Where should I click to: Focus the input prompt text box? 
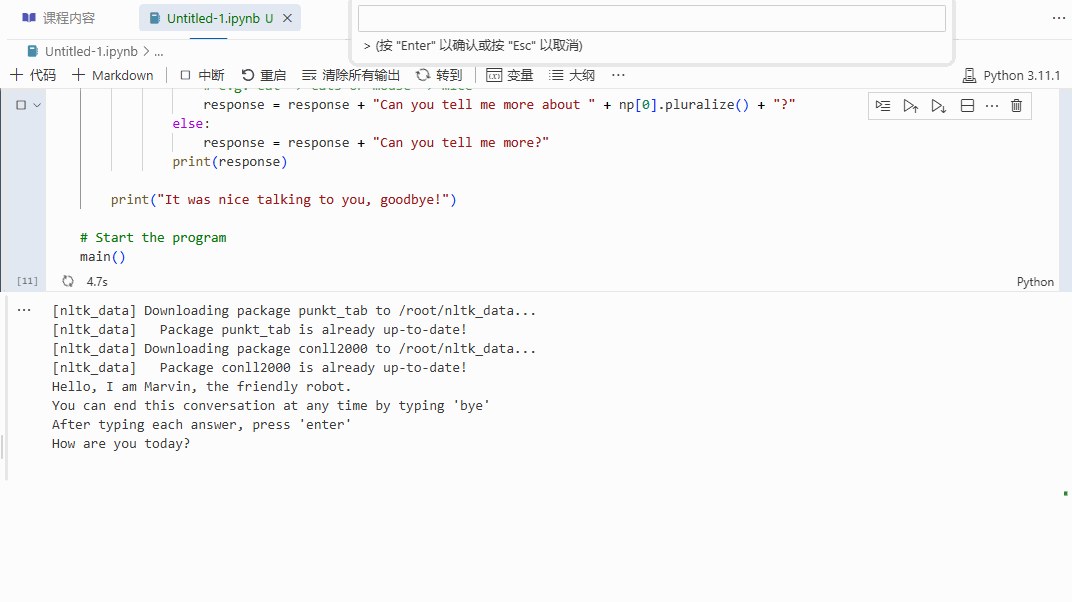(651, 19)
